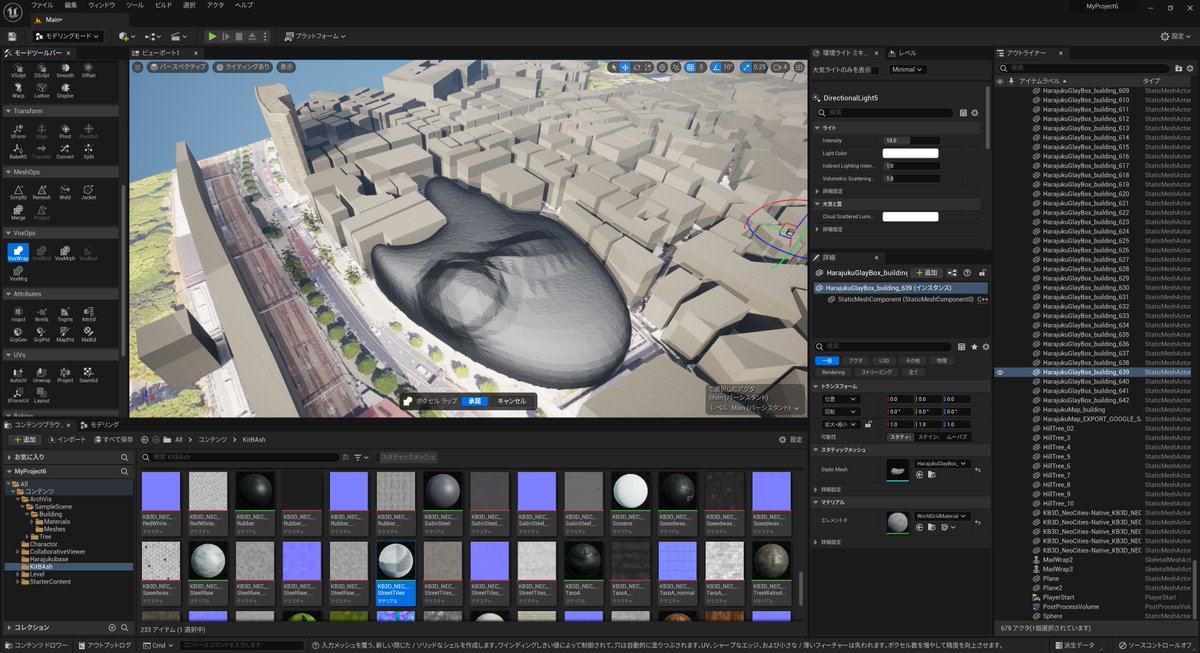Open the 編集 menu
Image resolution: width=1200 pixels, height=653 pixels.
70,5
